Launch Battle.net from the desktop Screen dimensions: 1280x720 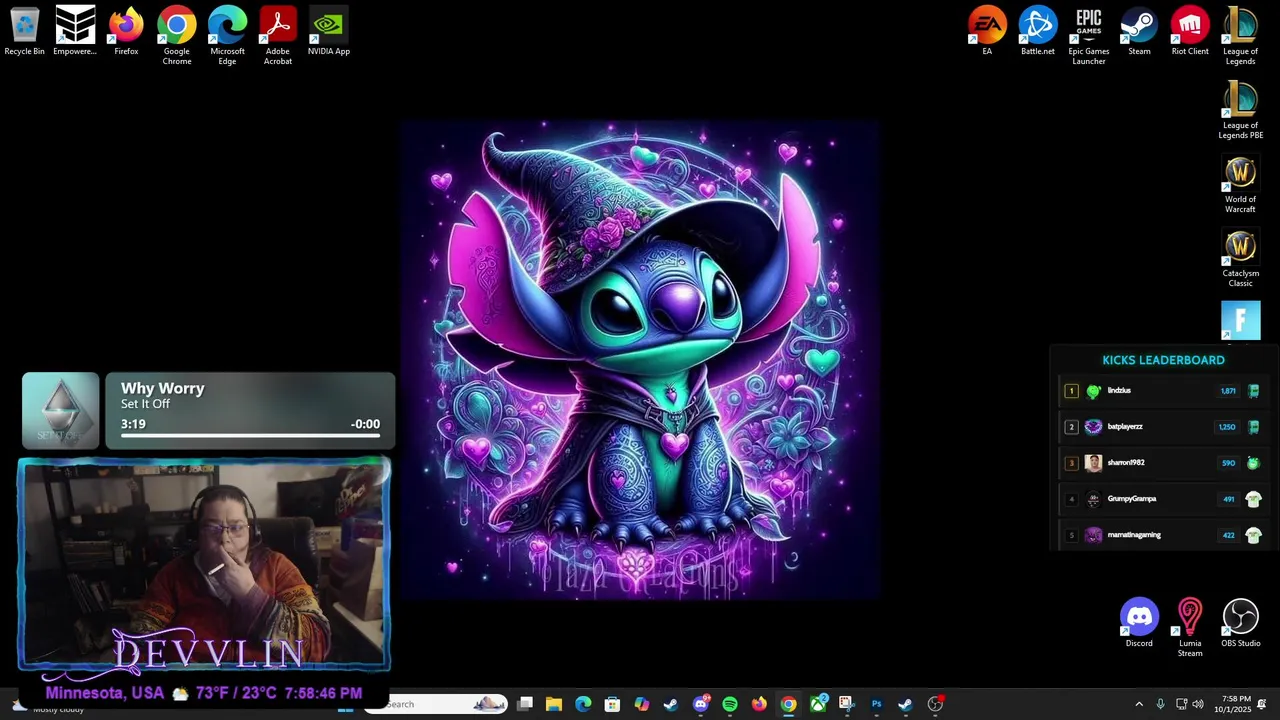pos(1038,32)
